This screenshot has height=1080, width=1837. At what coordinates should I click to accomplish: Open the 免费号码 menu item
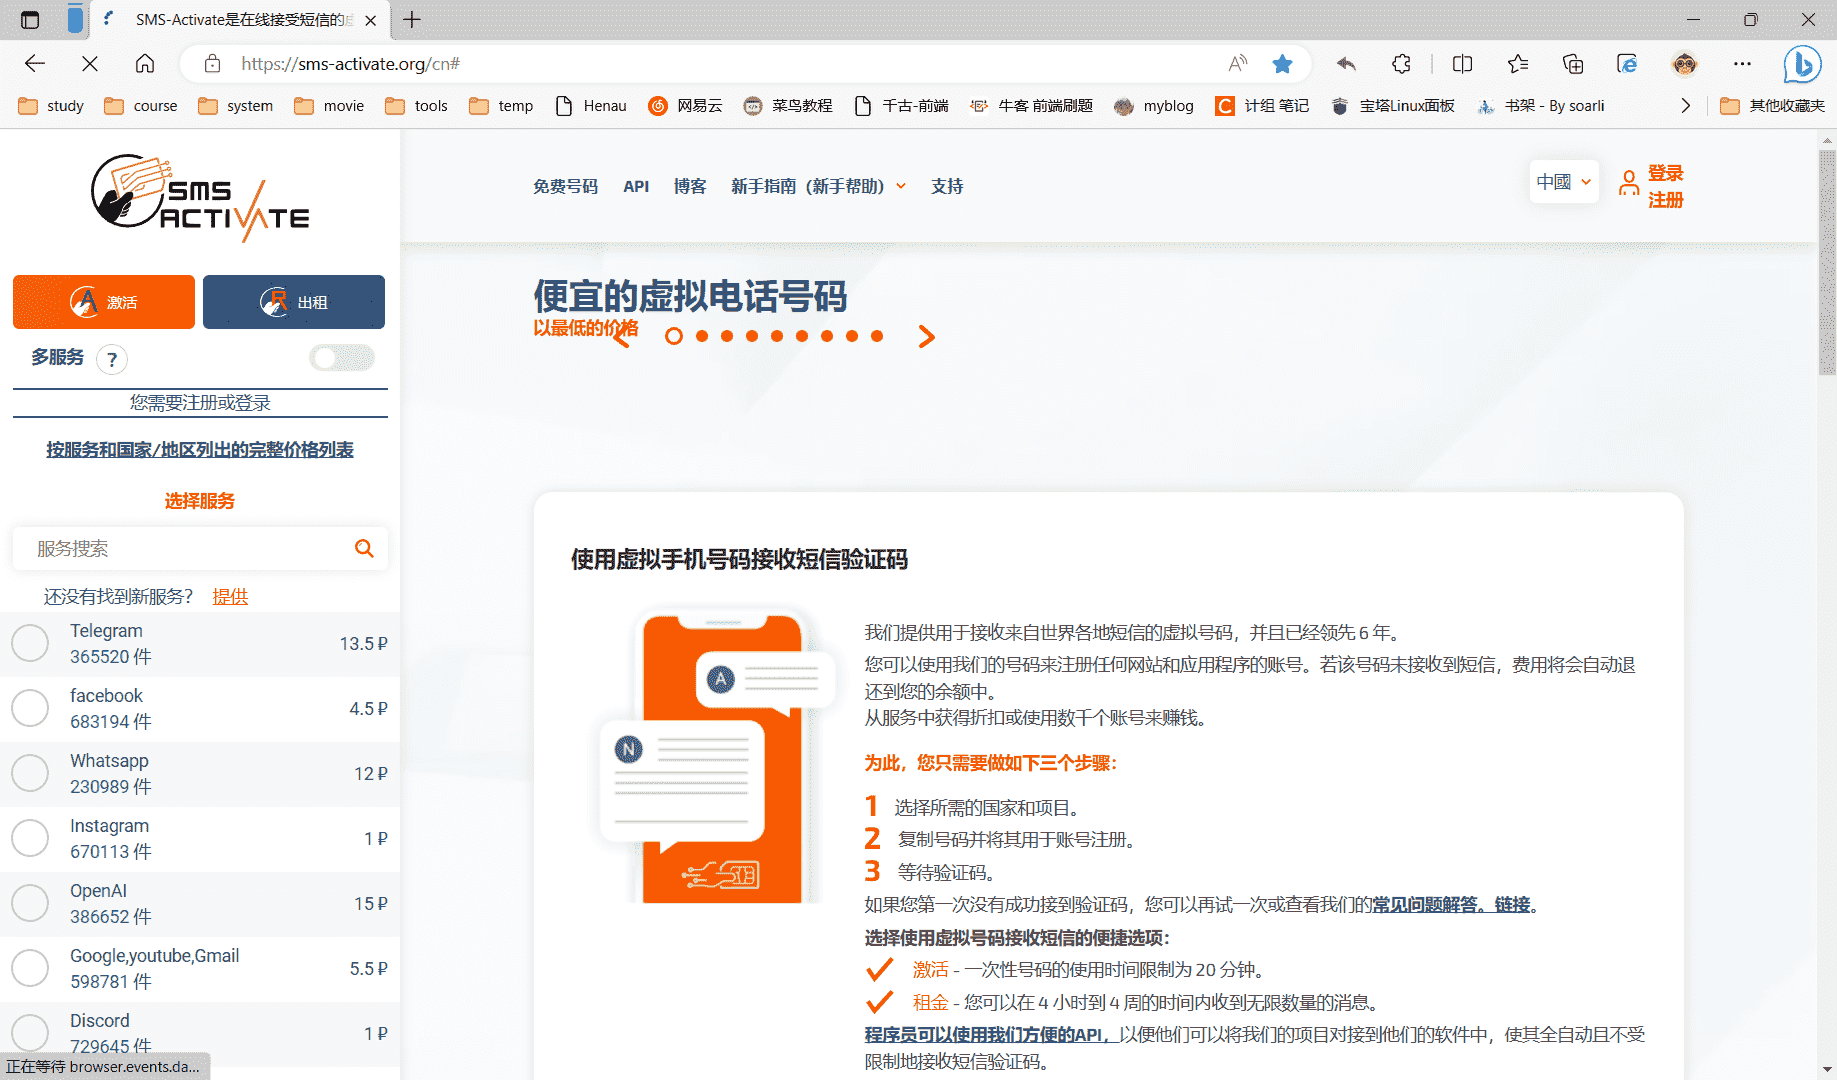coord(565,186)
